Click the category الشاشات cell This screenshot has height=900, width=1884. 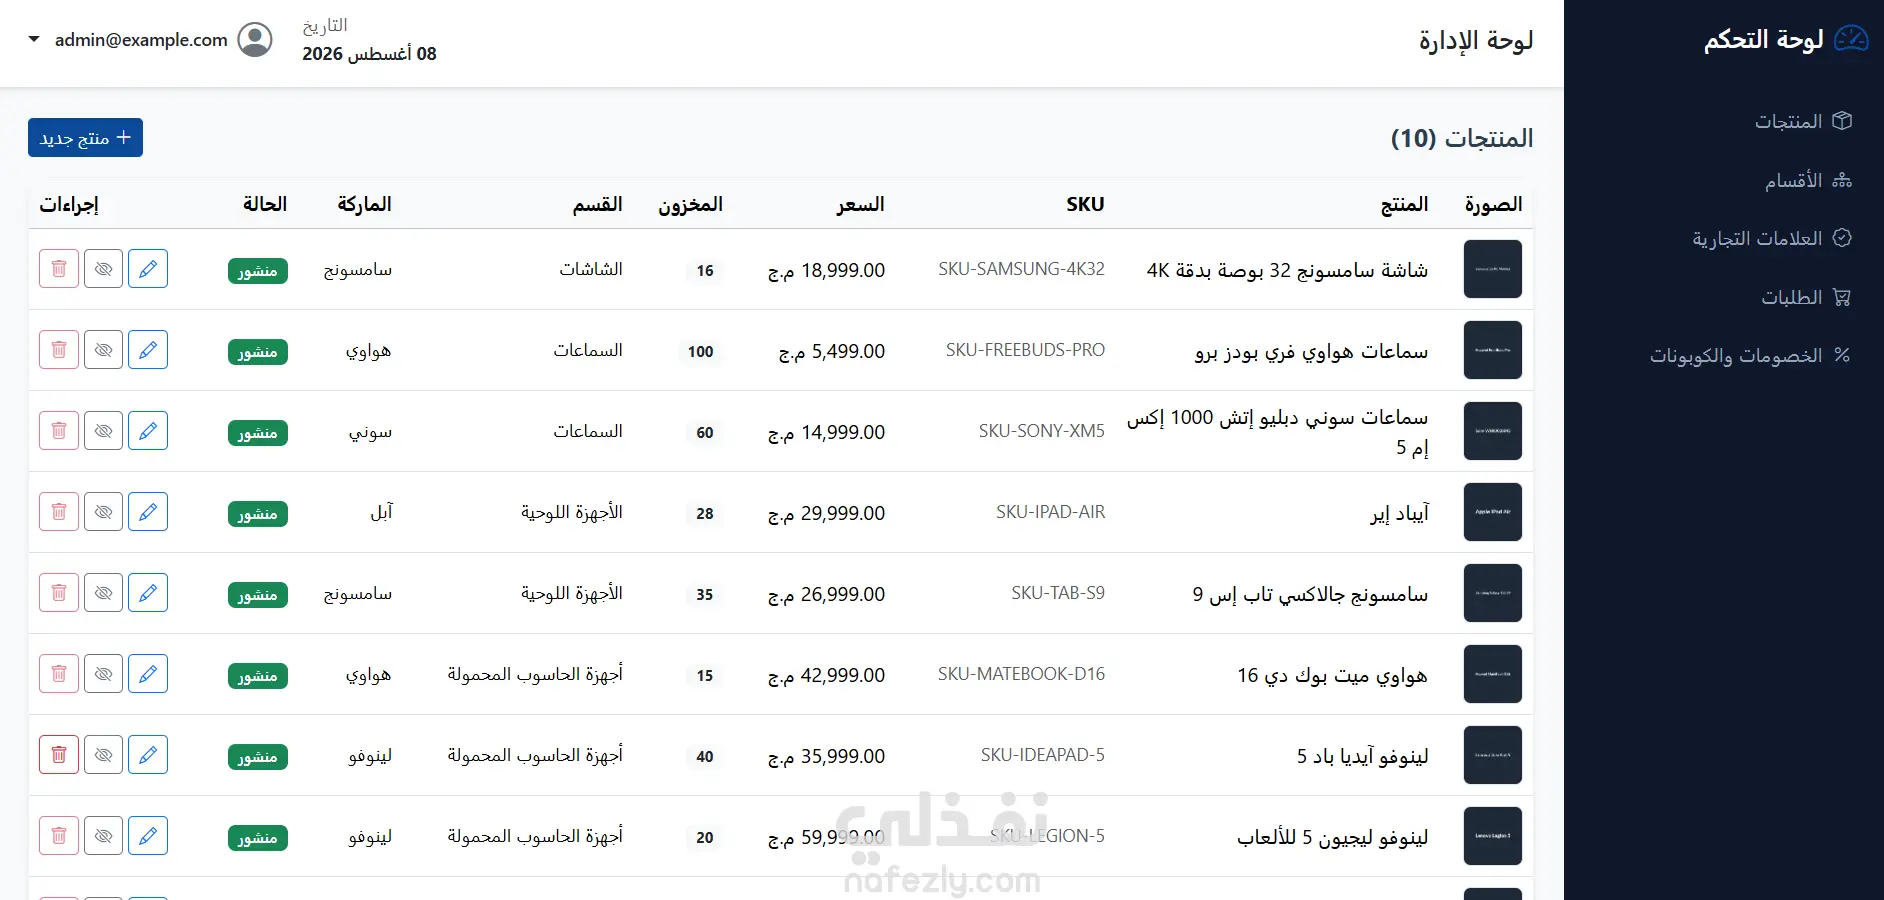click(x=591, y=269)
